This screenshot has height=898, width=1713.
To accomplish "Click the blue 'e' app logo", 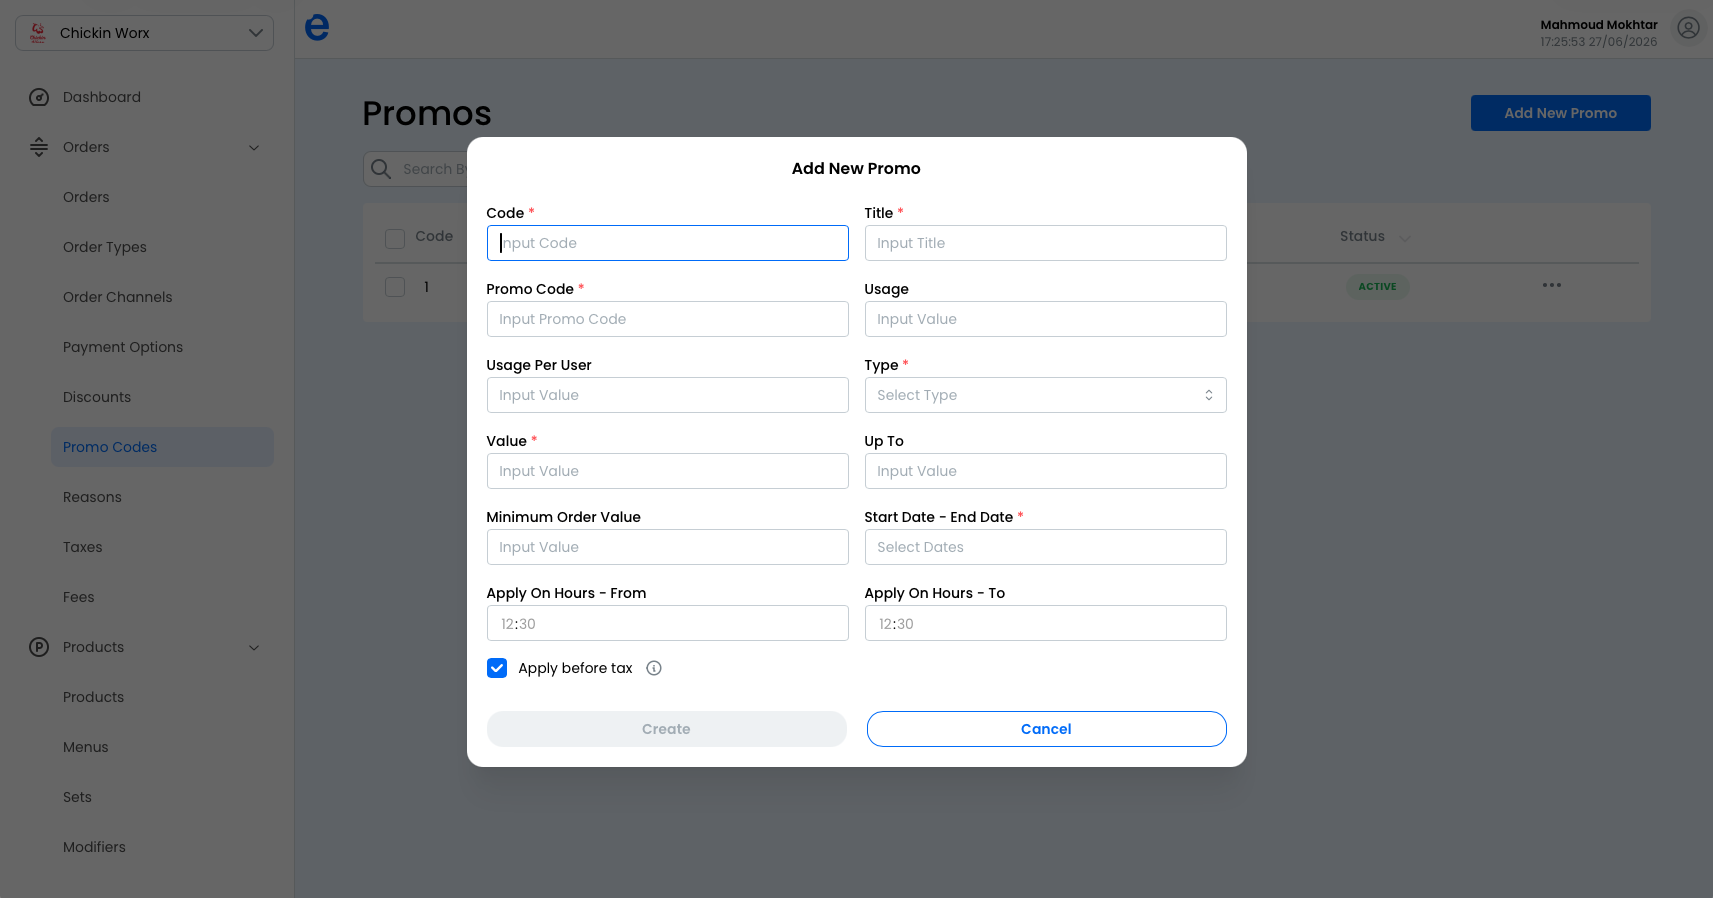I will pyautogui.click(x=317, y=27).
